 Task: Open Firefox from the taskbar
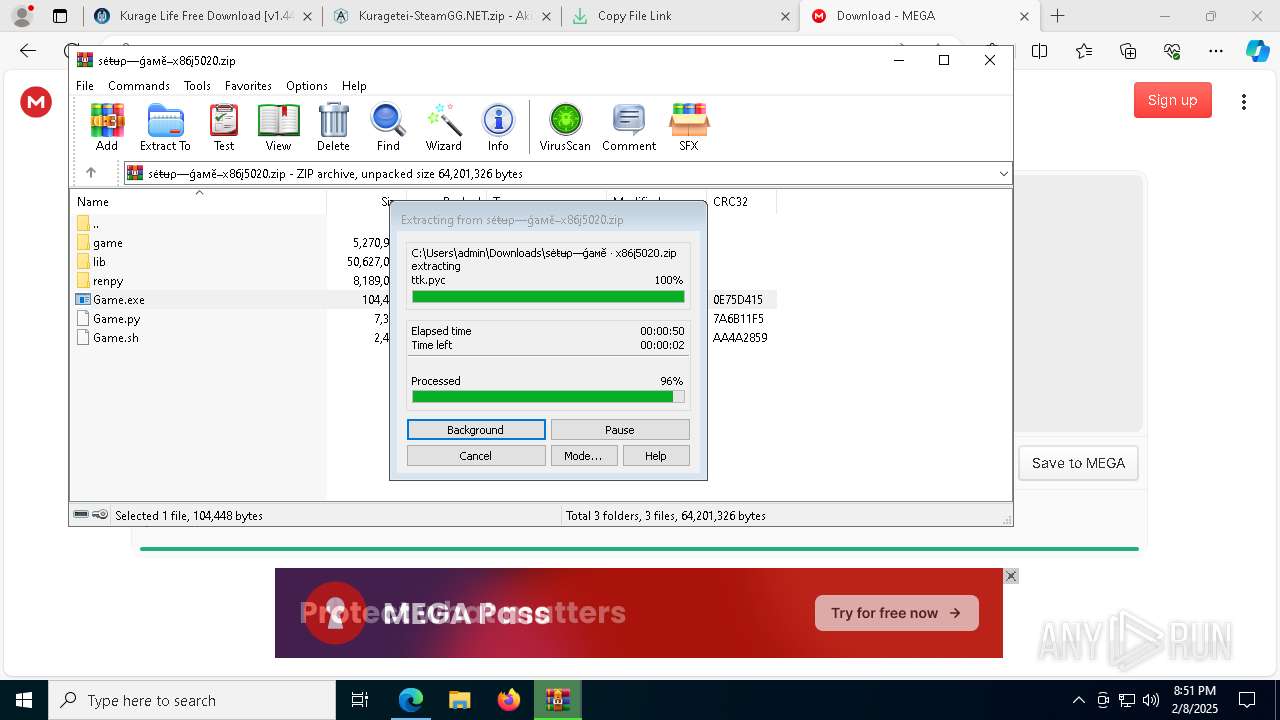[x=509, y=700]
